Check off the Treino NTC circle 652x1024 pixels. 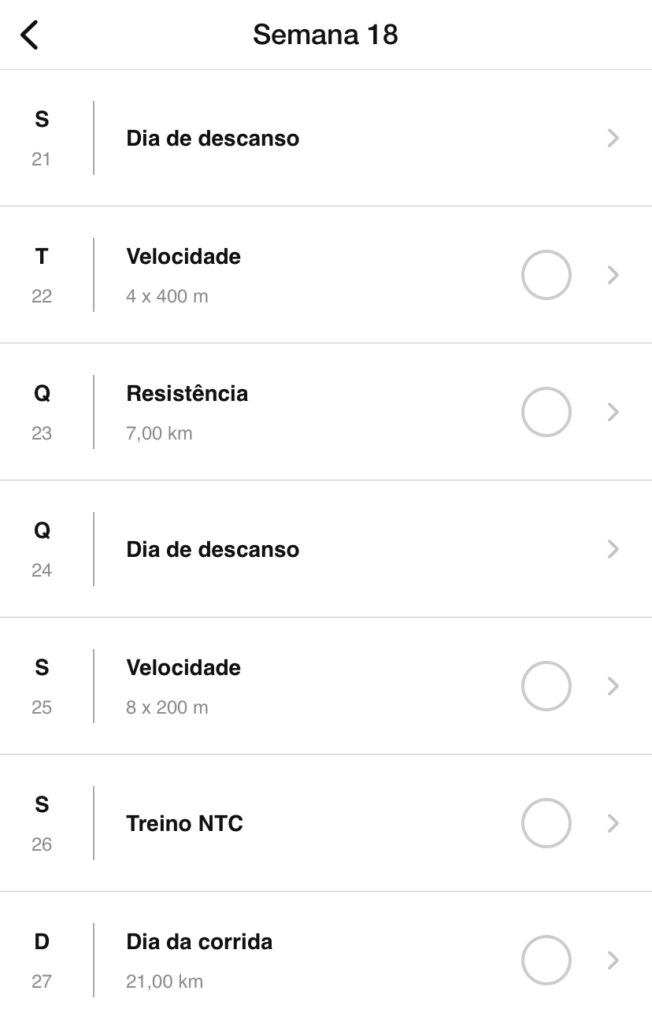pos(547,823)
